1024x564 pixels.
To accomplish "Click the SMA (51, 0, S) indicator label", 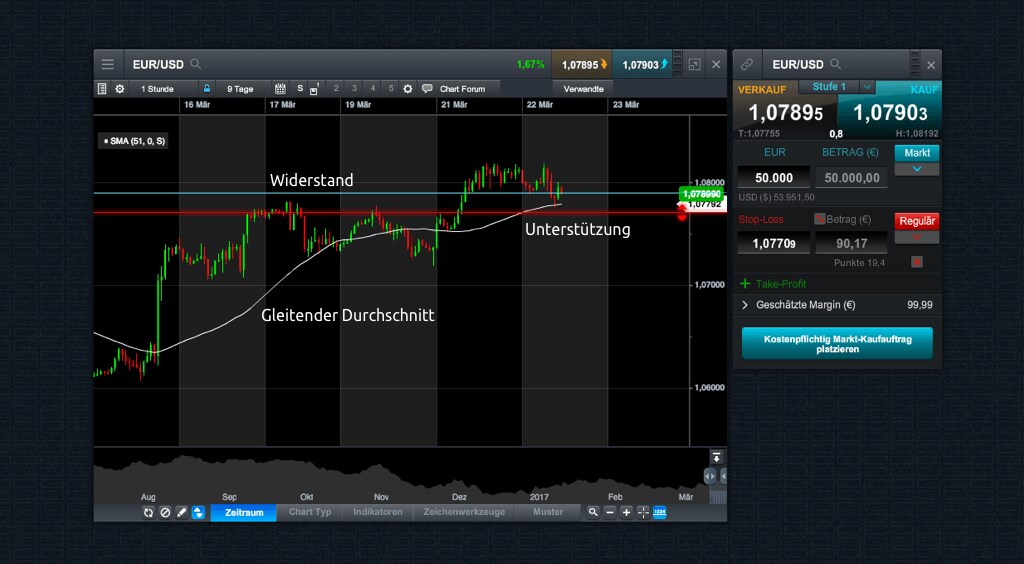I will (x=134, y=141).
